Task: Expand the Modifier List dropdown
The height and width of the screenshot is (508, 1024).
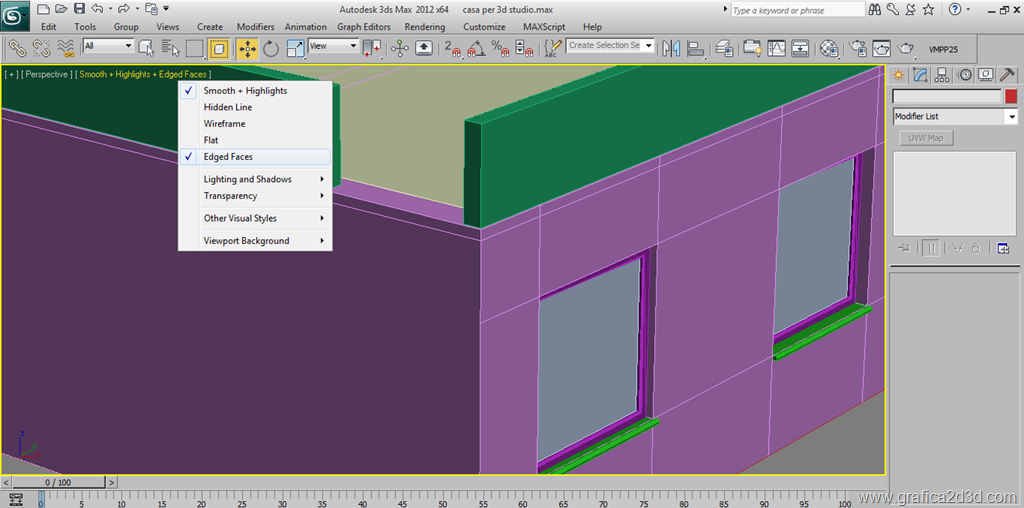Action: (x=1011, y=117)
